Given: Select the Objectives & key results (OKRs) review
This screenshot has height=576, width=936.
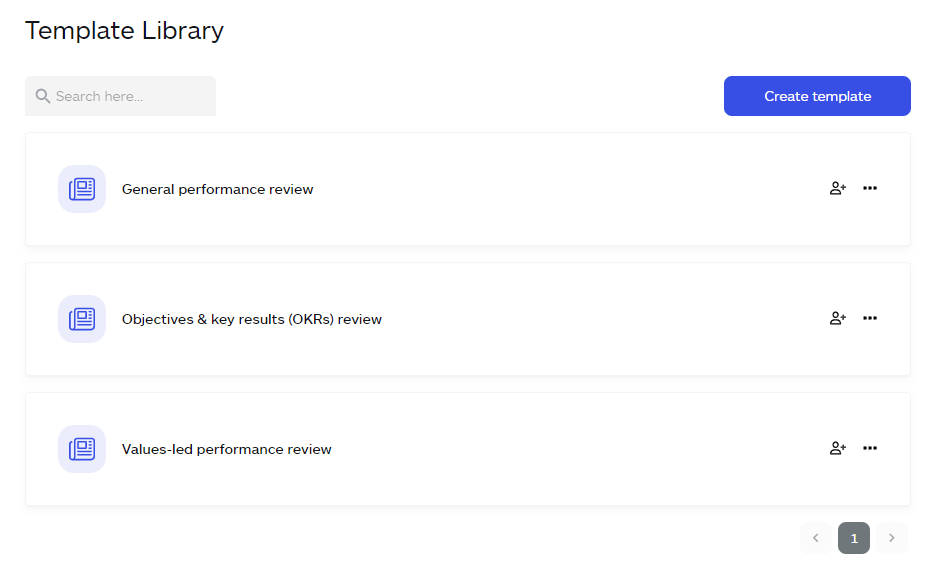Looking at the screenshot, I should [x=250, y=319].
